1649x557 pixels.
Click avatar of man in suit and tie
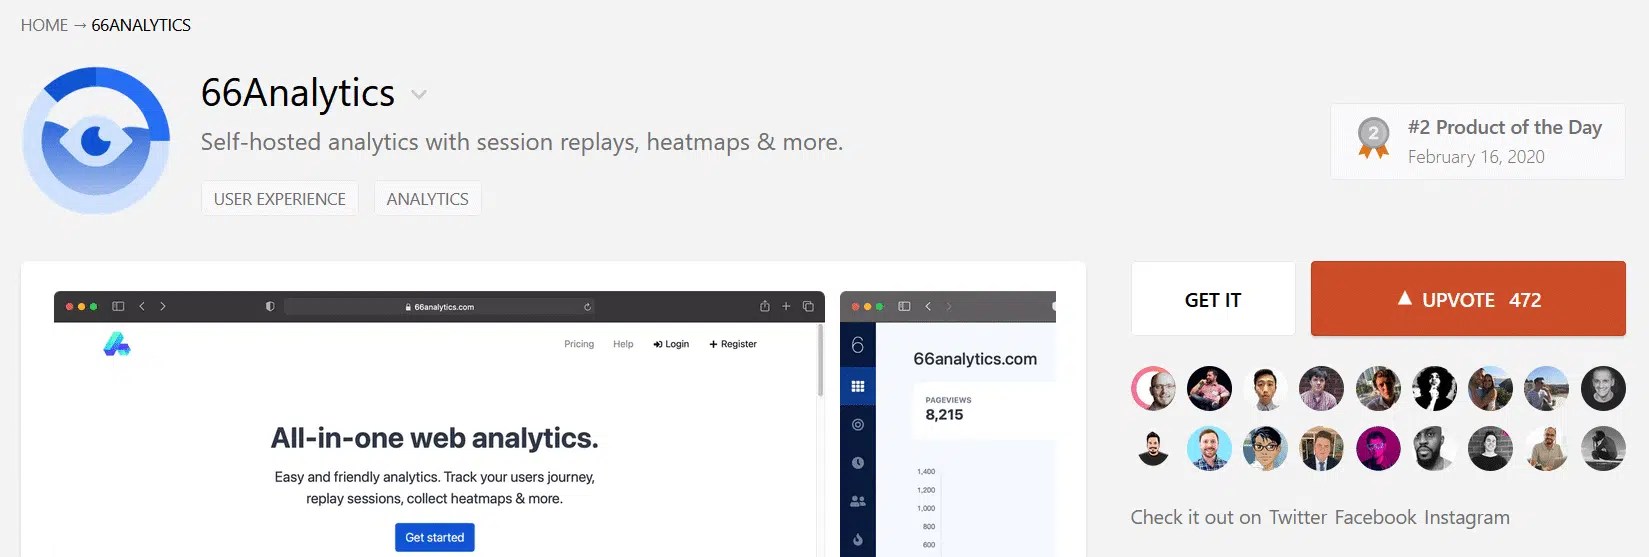point(1322,448)
